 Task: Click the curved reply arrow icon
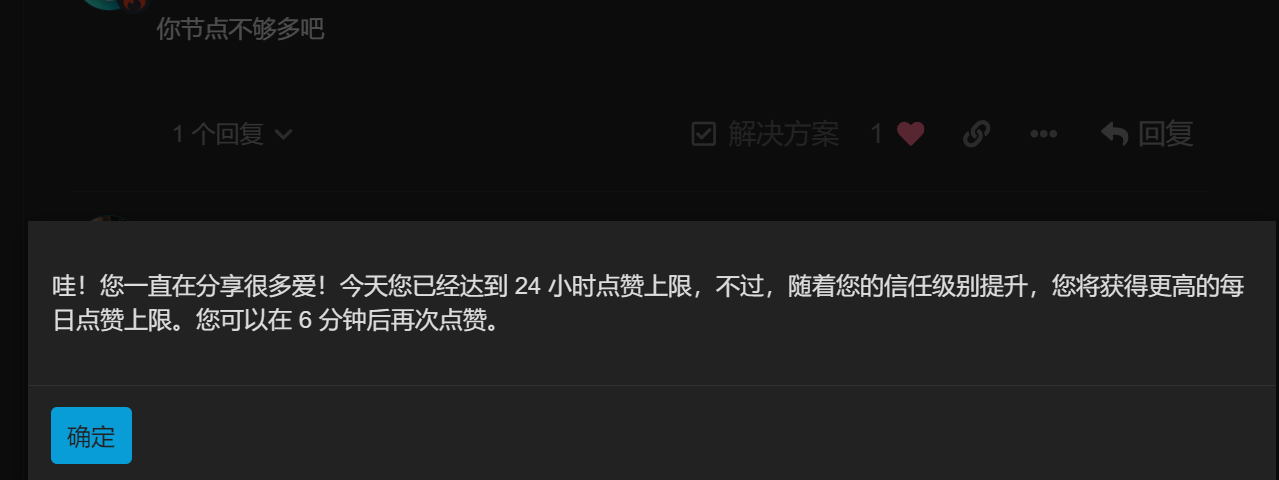[1114, 133]
